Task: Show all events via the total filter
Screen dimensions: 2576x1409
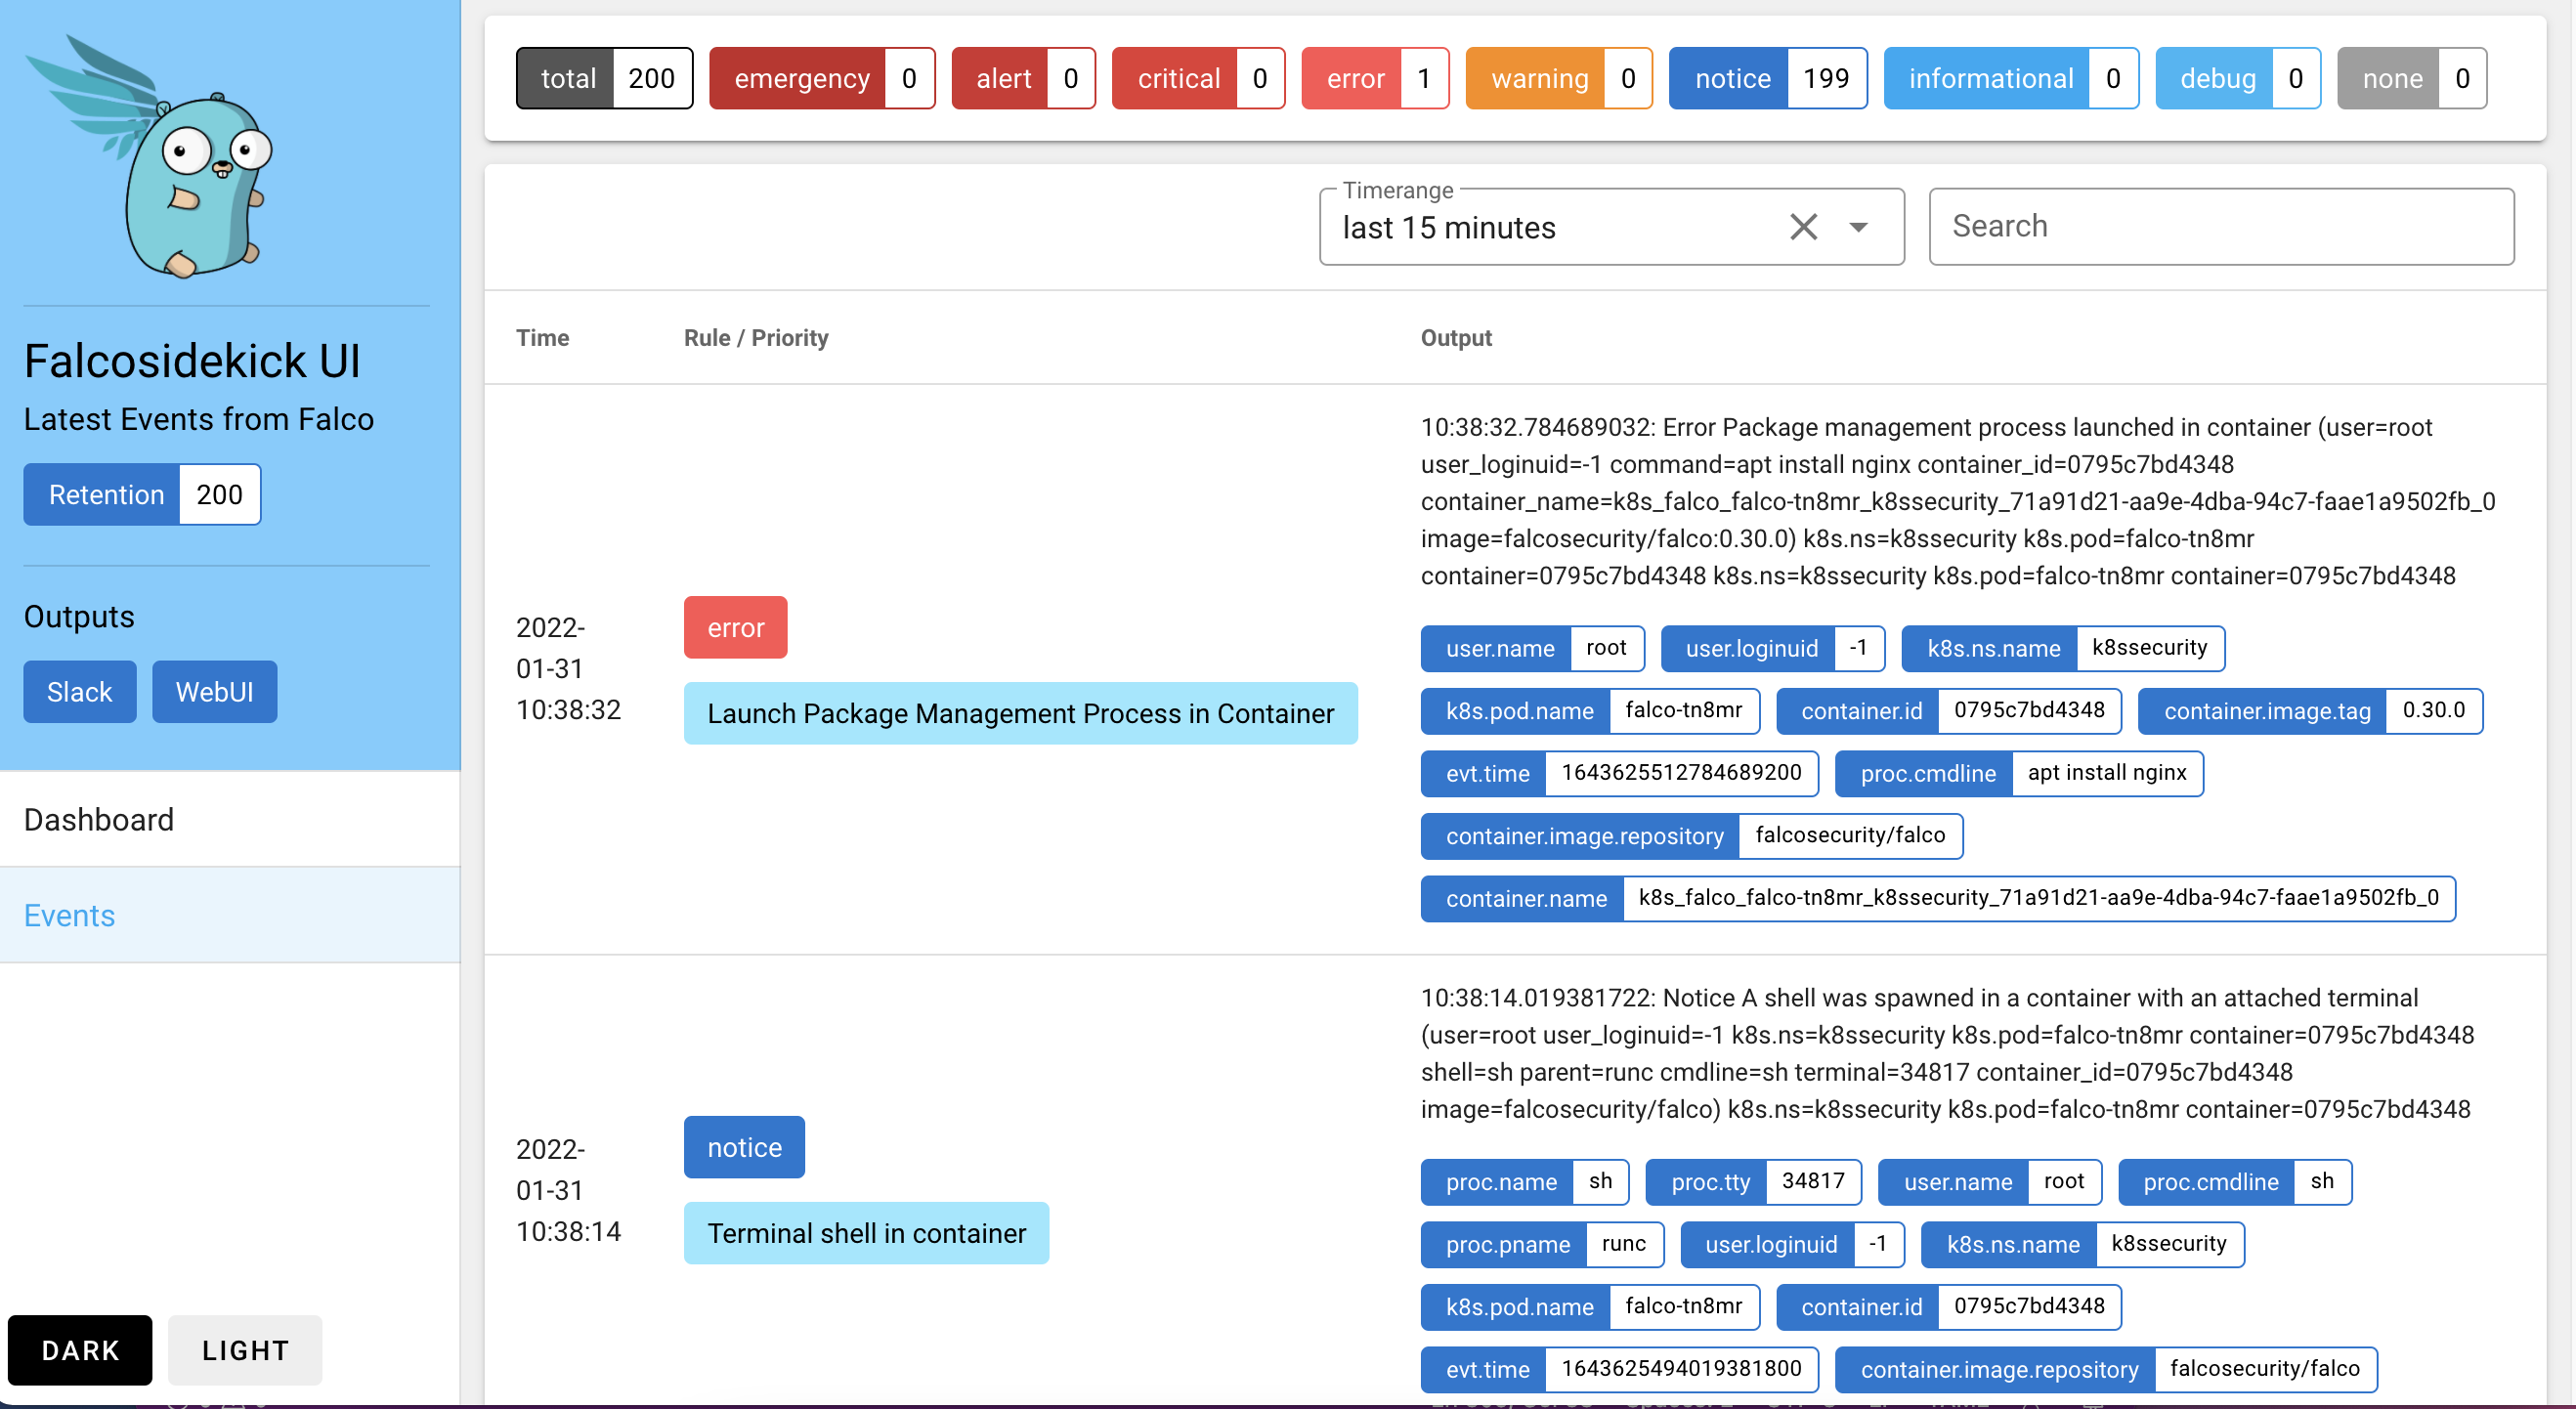Action: coord(603,78)
